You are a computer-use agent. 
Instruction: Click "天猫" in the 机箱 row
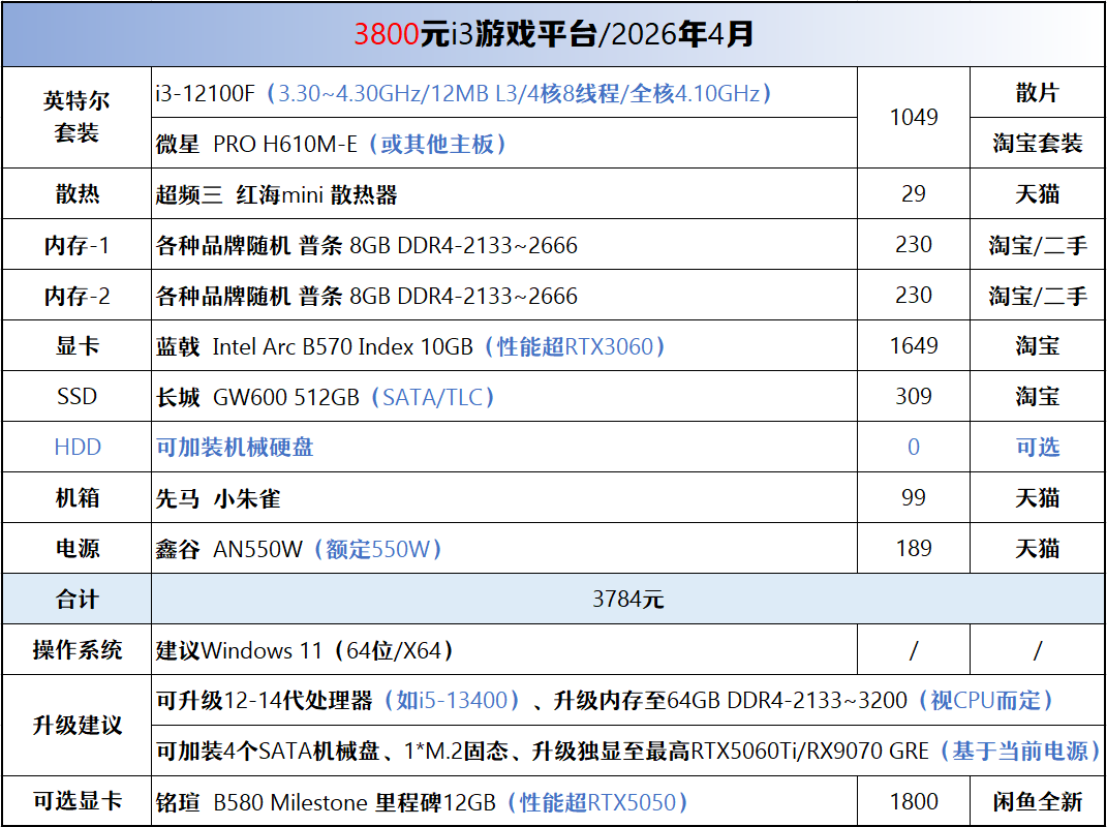pyautogui.click(x=1037, y=498)
